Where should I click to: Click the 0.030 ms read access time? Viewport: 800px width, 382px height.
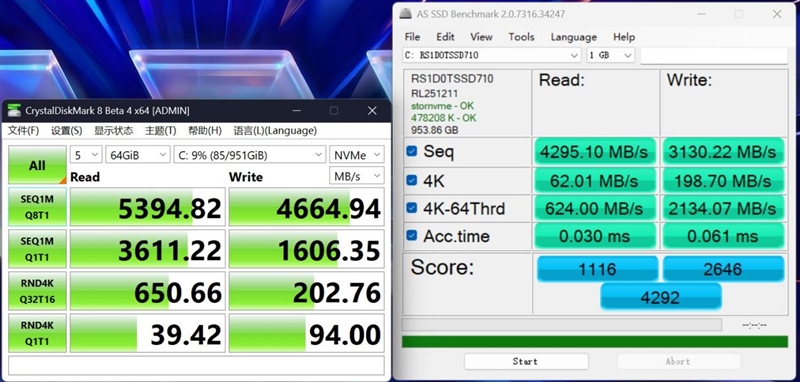[594, 236]
